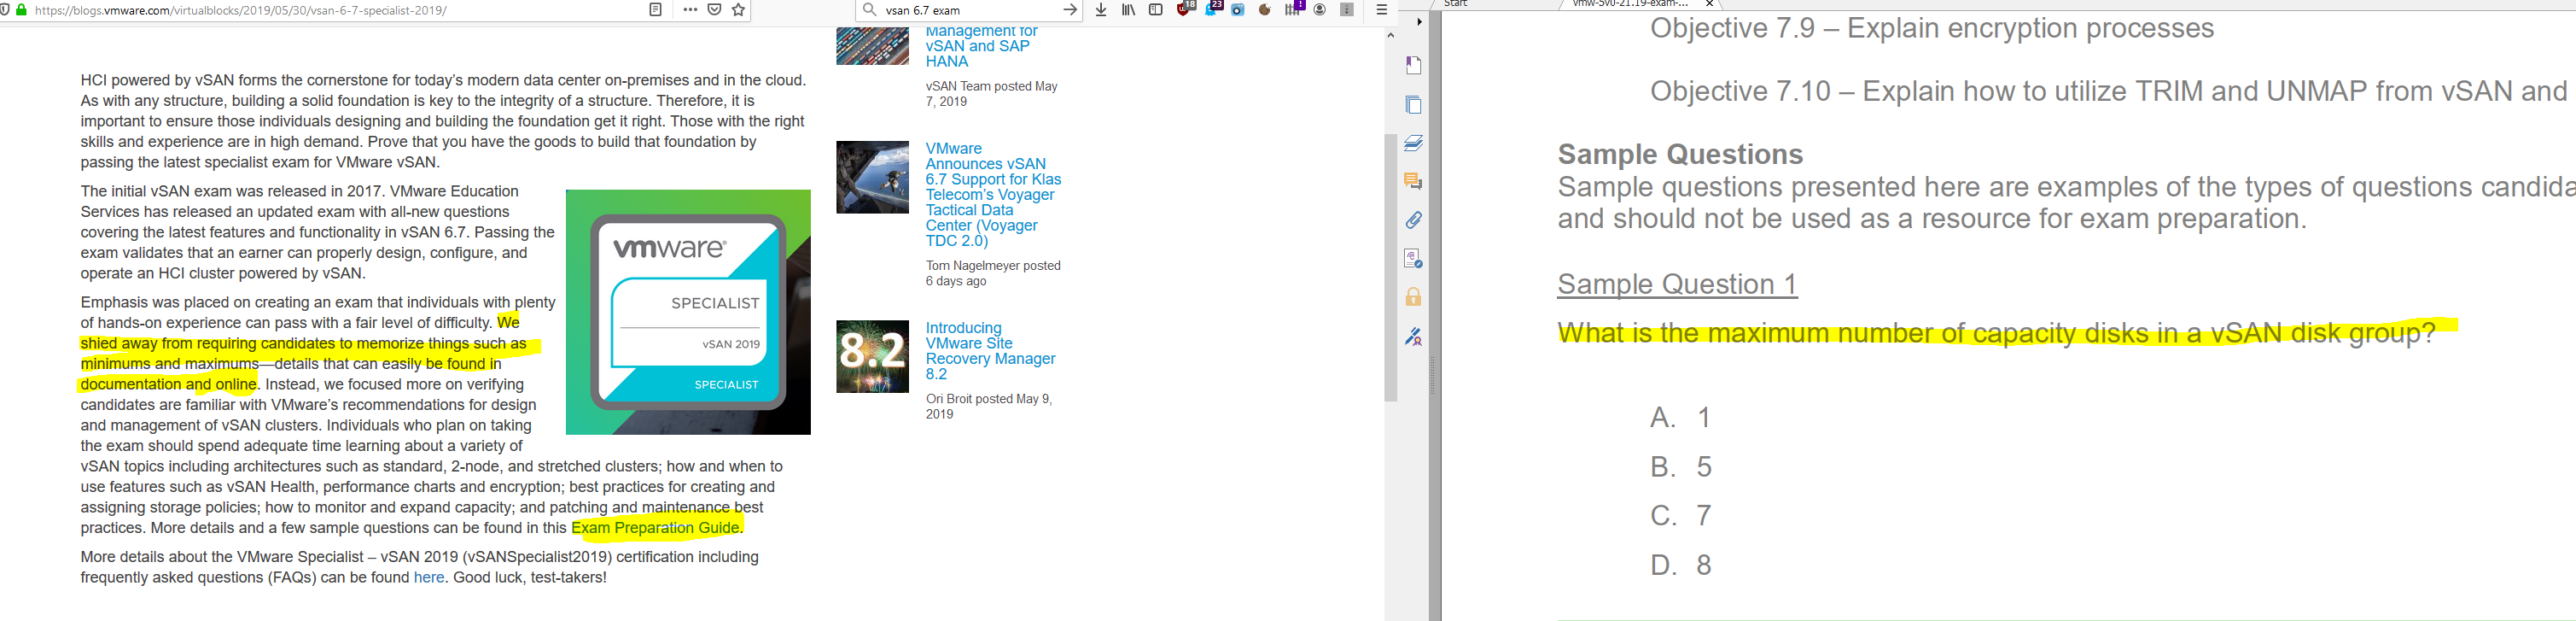Click answer option 'A. 1'
The height and width of the screenshot is (621, 2576).
point(1681,417)
